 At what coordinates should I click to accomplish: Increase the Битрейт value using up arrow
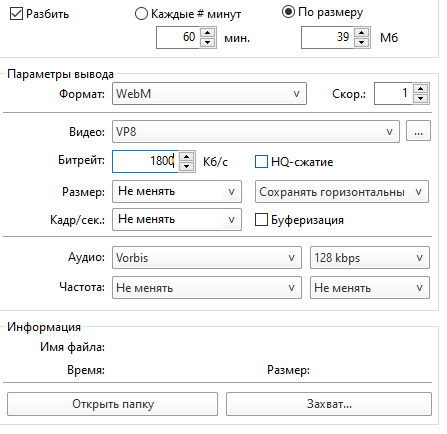(187, 157)
